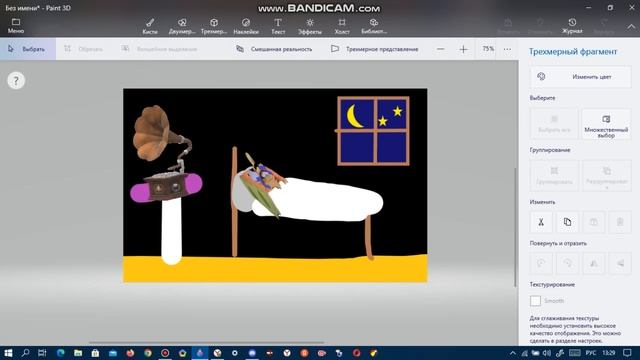Click the rotate right icon
This screenshot has width=640, height=360.
[567, 263]
